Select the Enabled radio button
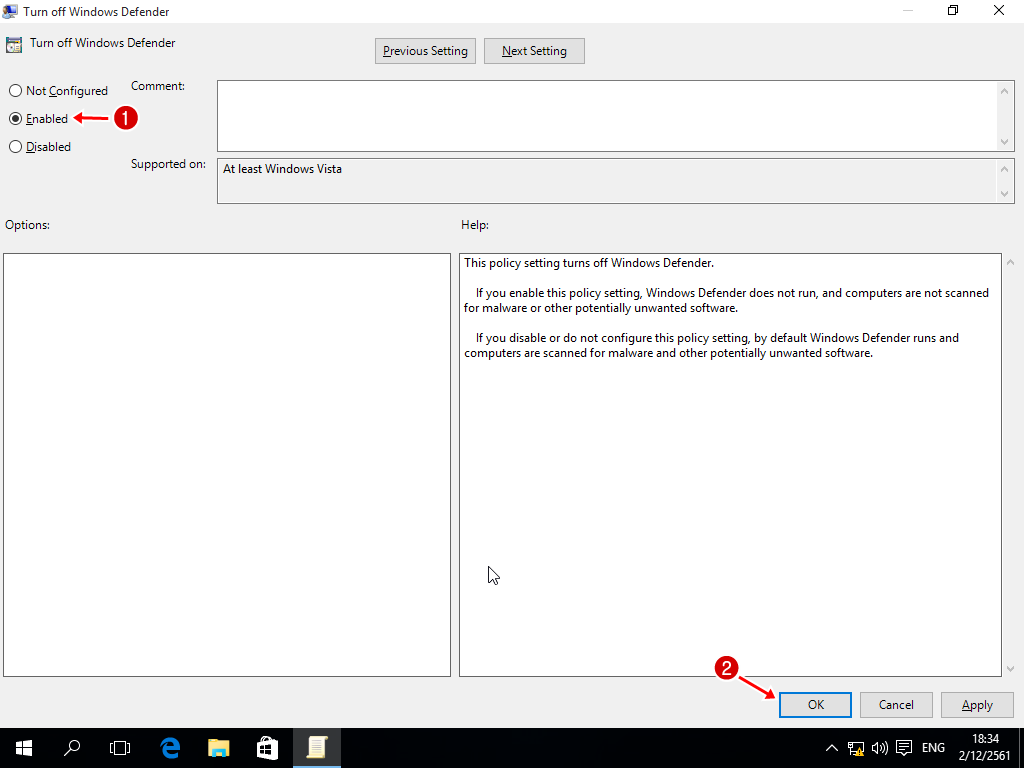1024x768 pixels. coord(16,119)
